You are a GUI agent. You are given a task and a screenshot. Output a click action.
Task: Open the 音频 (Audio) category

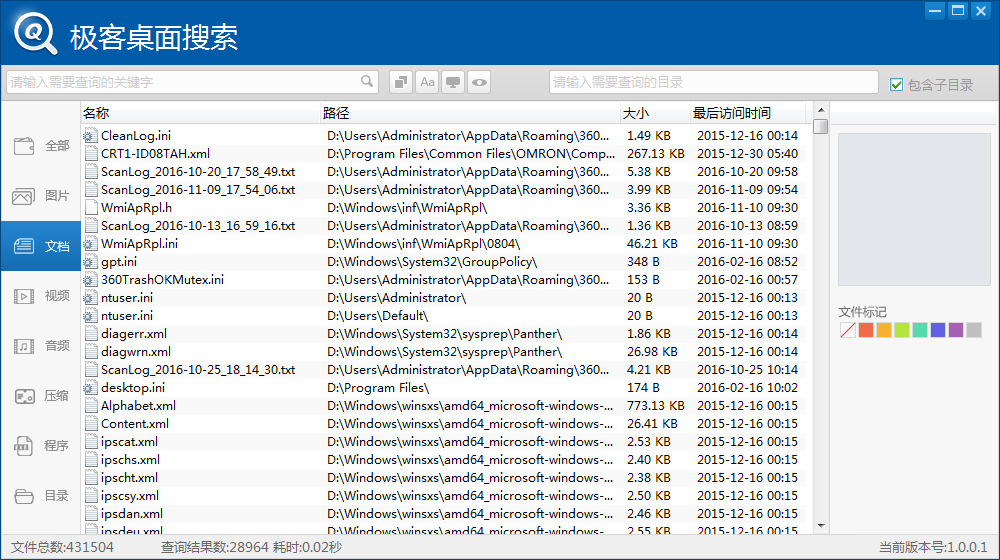click(x=41, y=346)
